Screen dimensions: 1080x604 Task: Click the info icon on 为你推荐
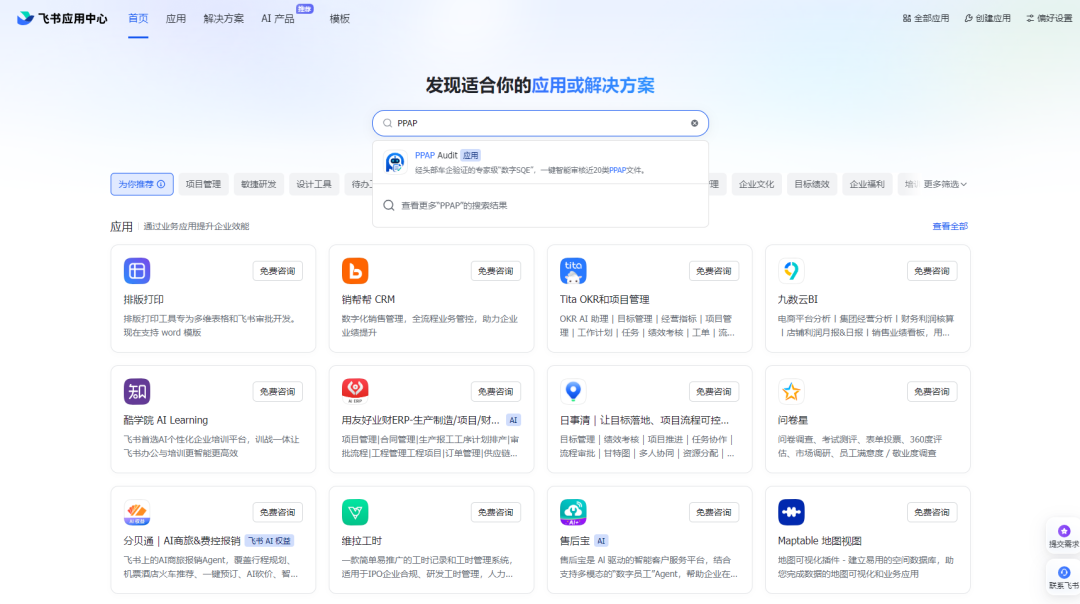pyautogui.click(x=161, y=184)
